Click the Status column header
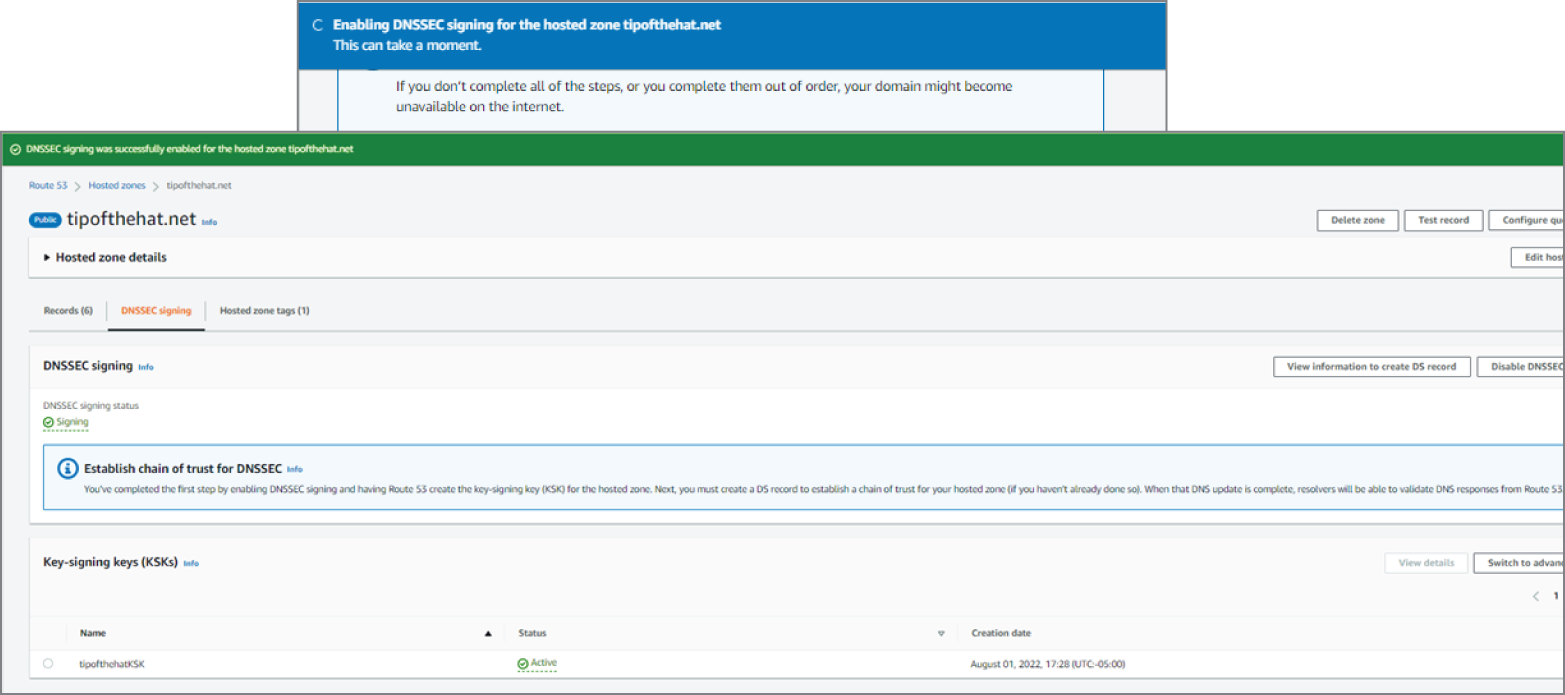The width and height of the screenshot is (1565, 695). (x=532, y=633)
